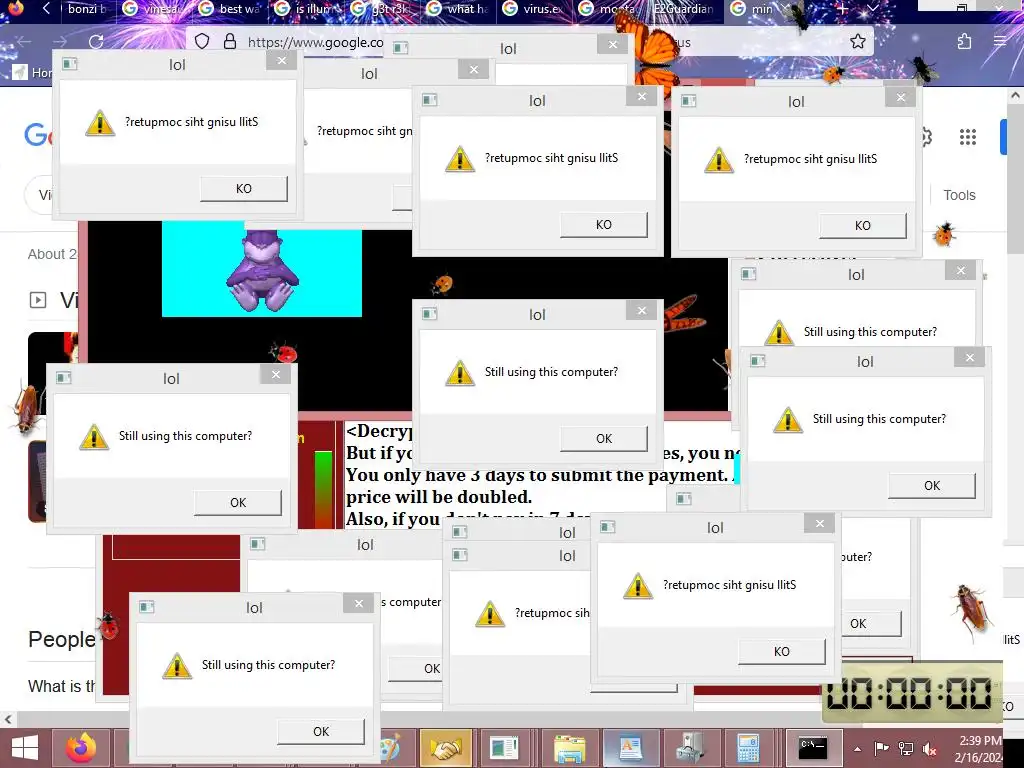
Task: Go forward in Firefox
Action: [x=60, y=42]
